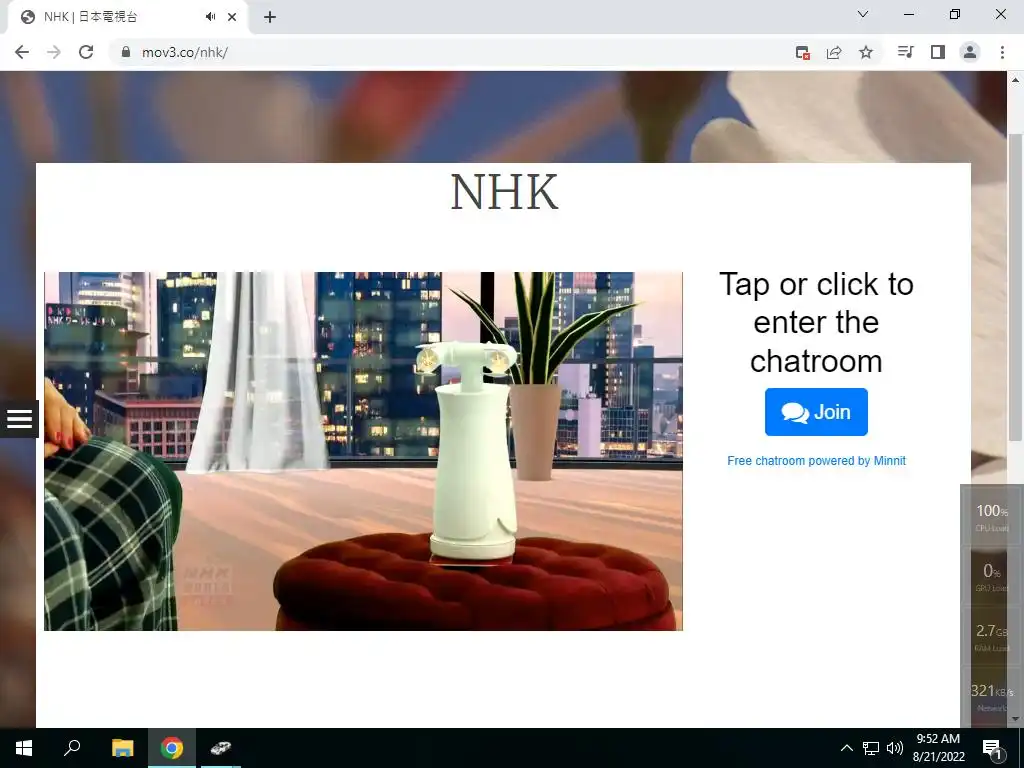Image resolution: width=1024 pixels, height=768 pixels.
Task: Open the volume tray icon
Action: tap(895, 748)
